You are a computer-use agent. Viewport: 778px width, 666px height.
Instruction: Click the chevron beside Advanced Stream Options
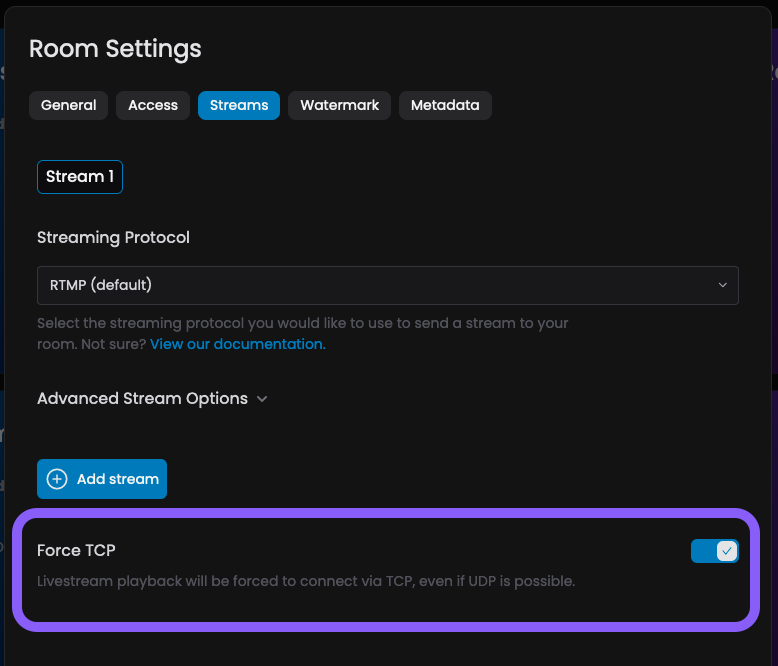tap(262, 399)
